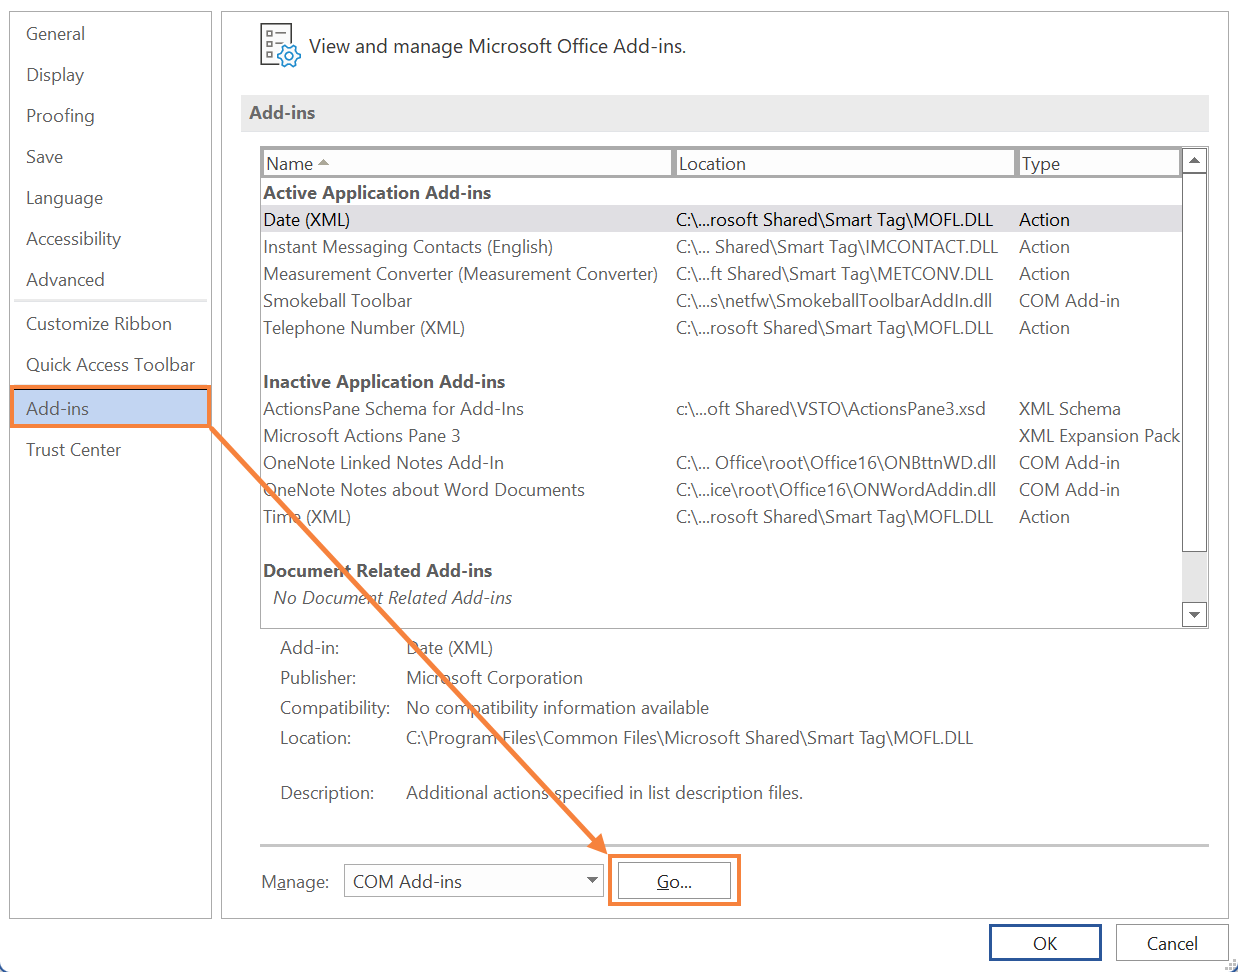Click the IMCONTACT.DLL location cell

click(x=837, y=247)
